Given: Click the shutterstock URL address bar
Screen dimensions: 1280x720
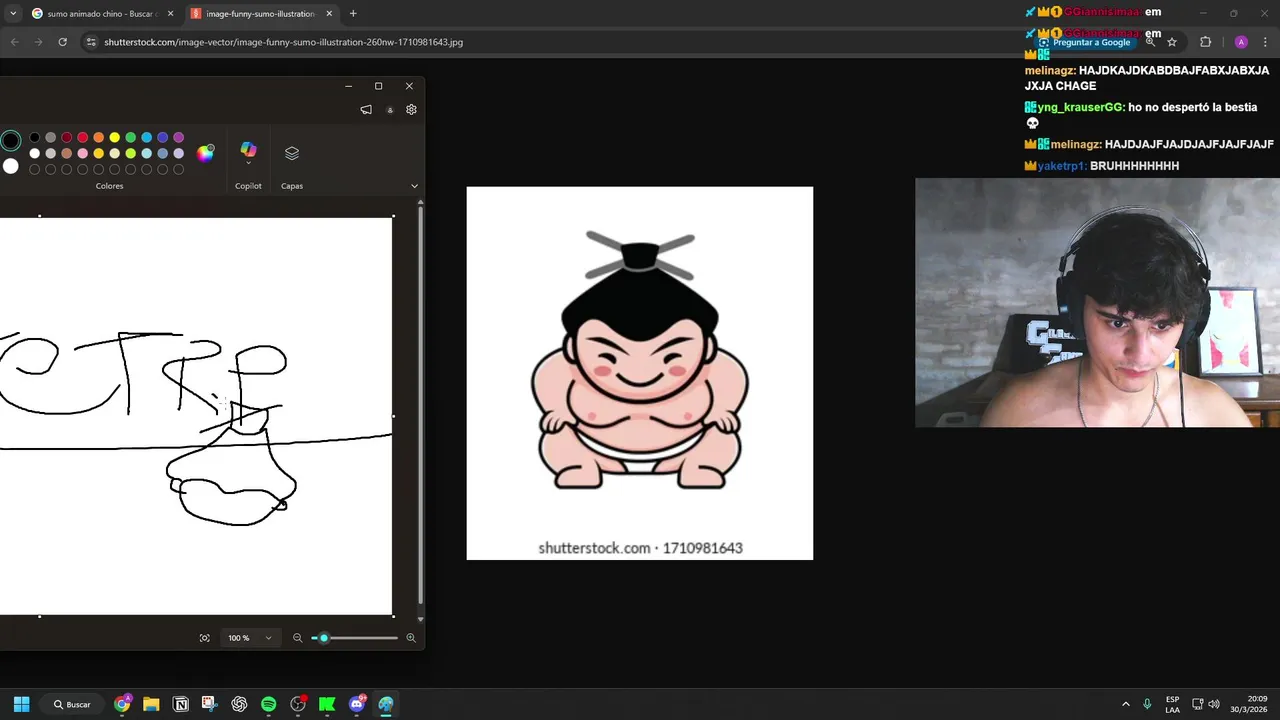Looking at the screenshot, I should (283, 42).
